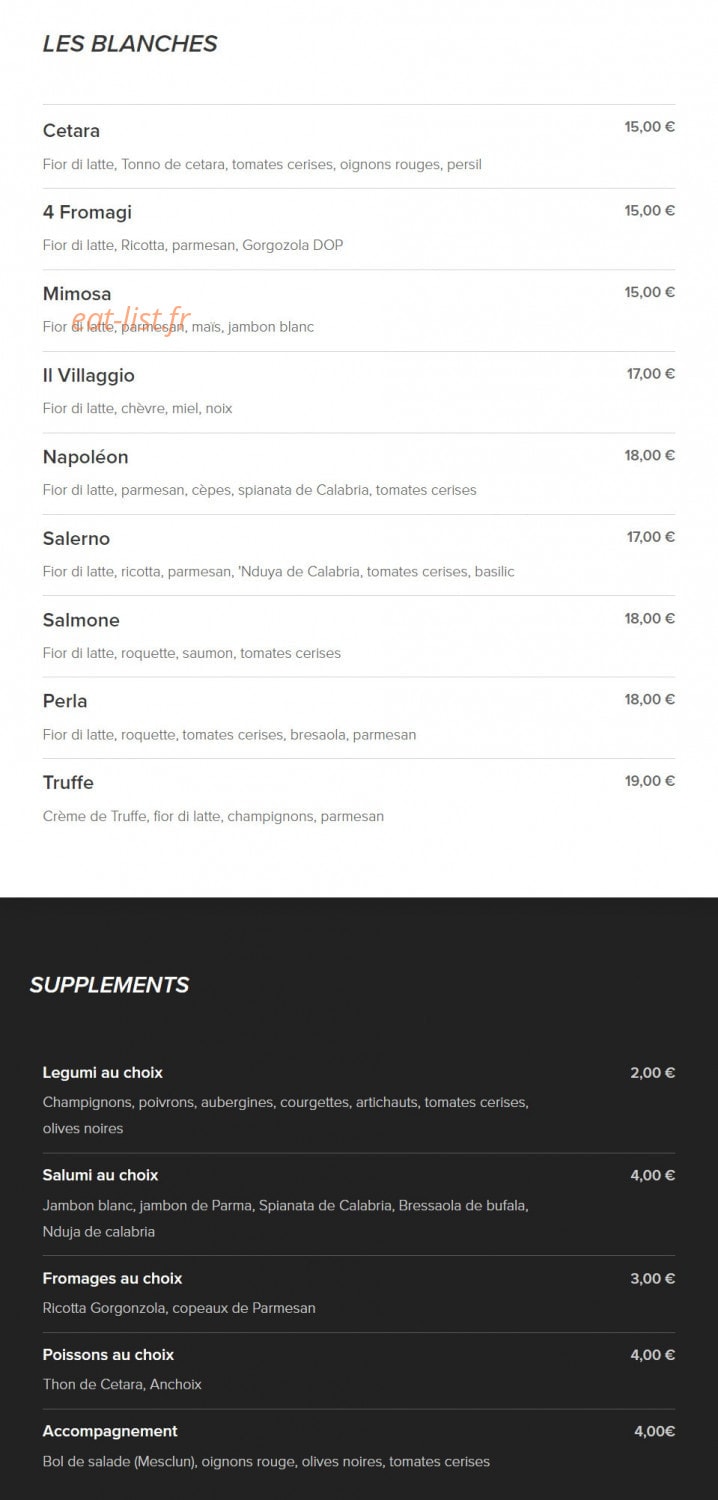This screenshot has width=718, height=1500.
Task: Click the SUPPLEMENTS section heading
Action: coord(109,985)
